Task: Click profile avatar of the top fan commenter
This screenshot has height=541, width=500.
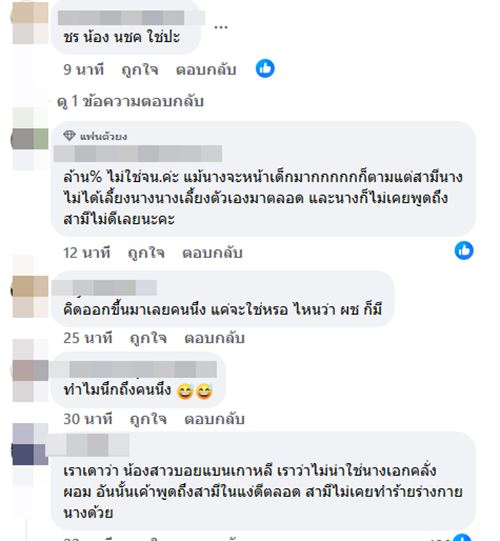Action: coord(30,139)
